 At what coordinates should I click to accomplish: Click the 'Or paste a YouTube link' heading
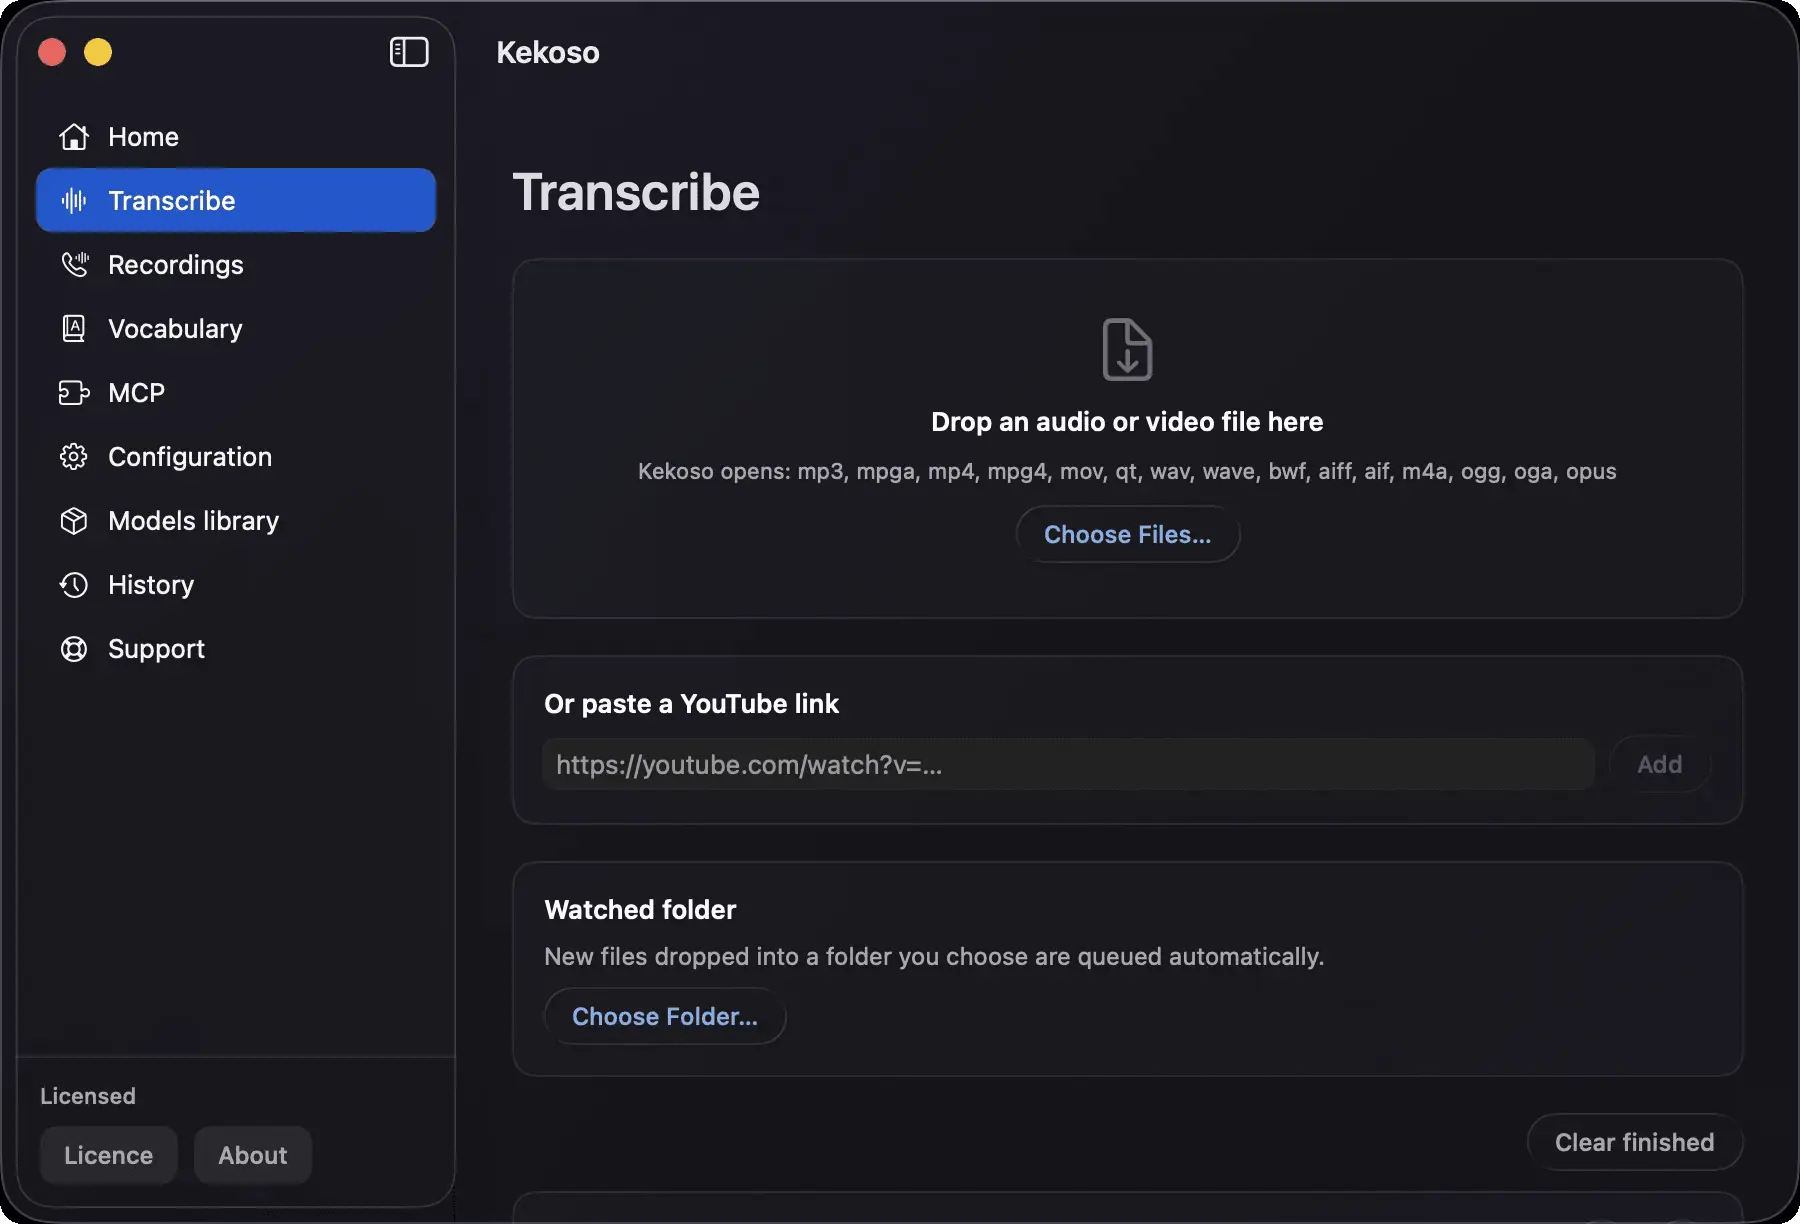point(692,704)
